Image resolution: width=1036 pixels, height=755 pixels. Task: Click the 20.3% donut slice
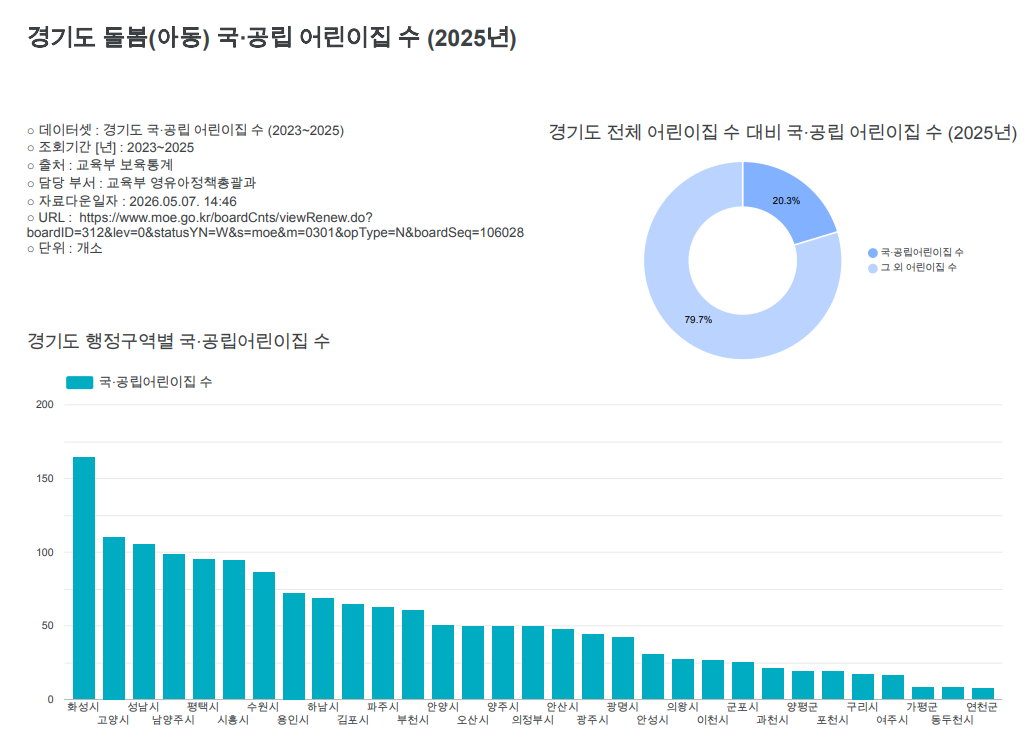pyautogui.click(x=786, y=200)
